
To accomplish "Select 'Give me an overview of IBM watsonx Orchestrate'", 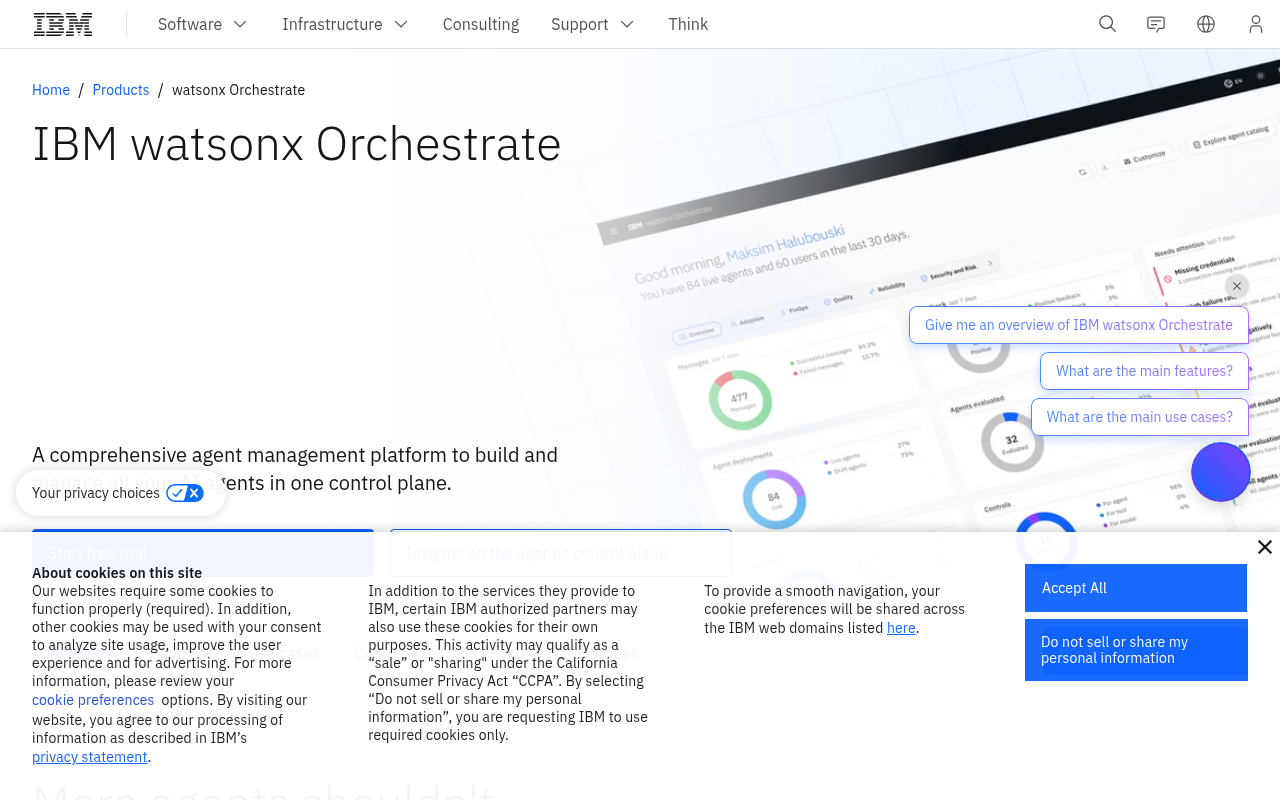I will (1079, 325).
